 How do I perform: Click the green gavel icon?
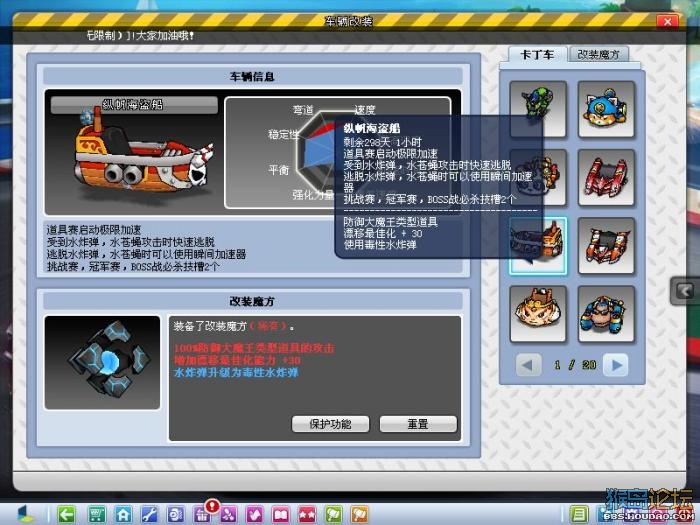(x=333, y=515)
